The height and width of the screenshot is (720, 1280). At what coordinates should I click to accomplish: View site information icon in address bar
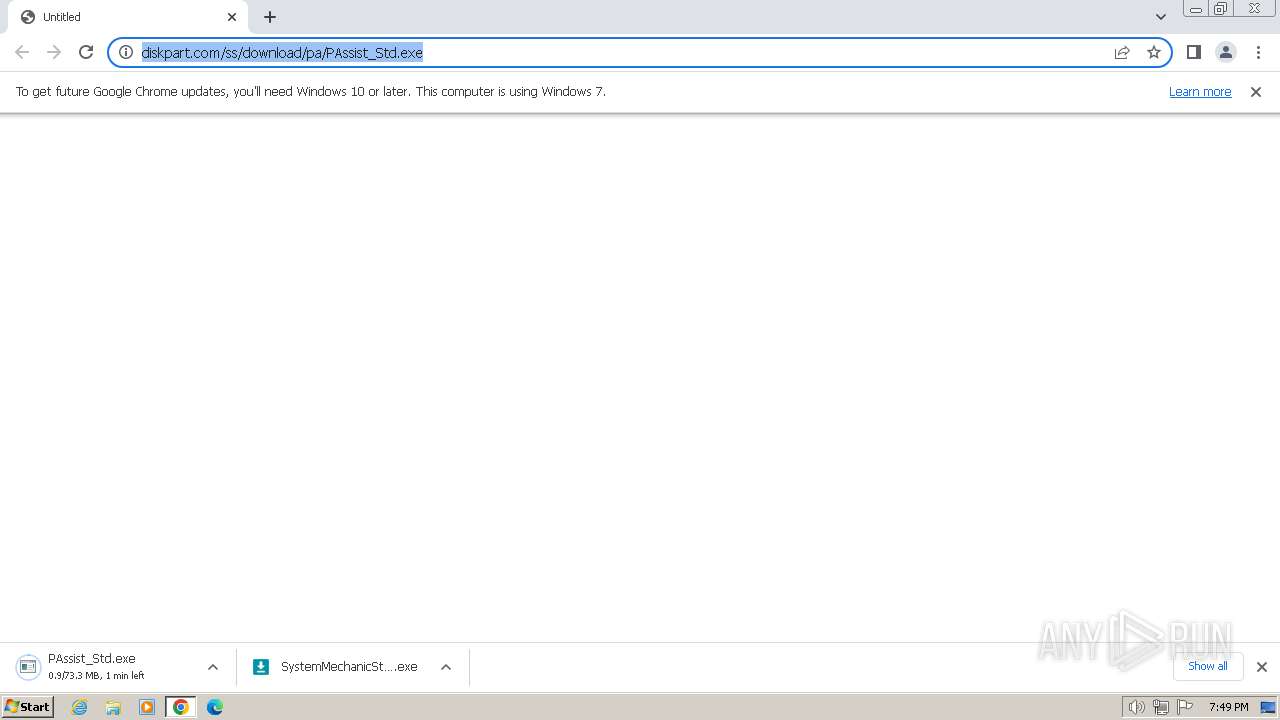[x=126, y=52]
